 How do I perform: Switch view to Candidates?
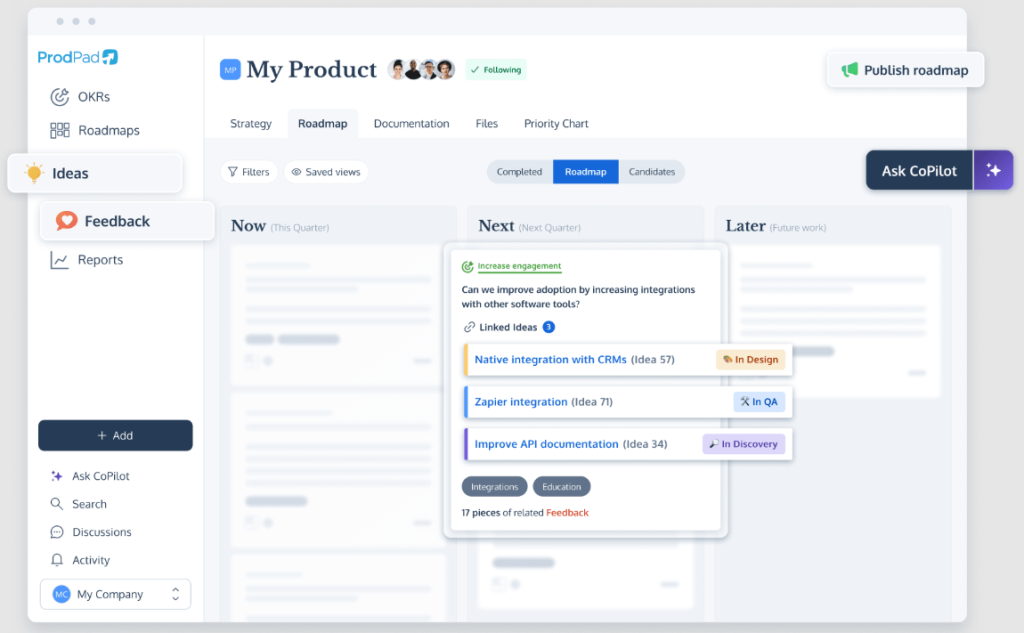651,172
